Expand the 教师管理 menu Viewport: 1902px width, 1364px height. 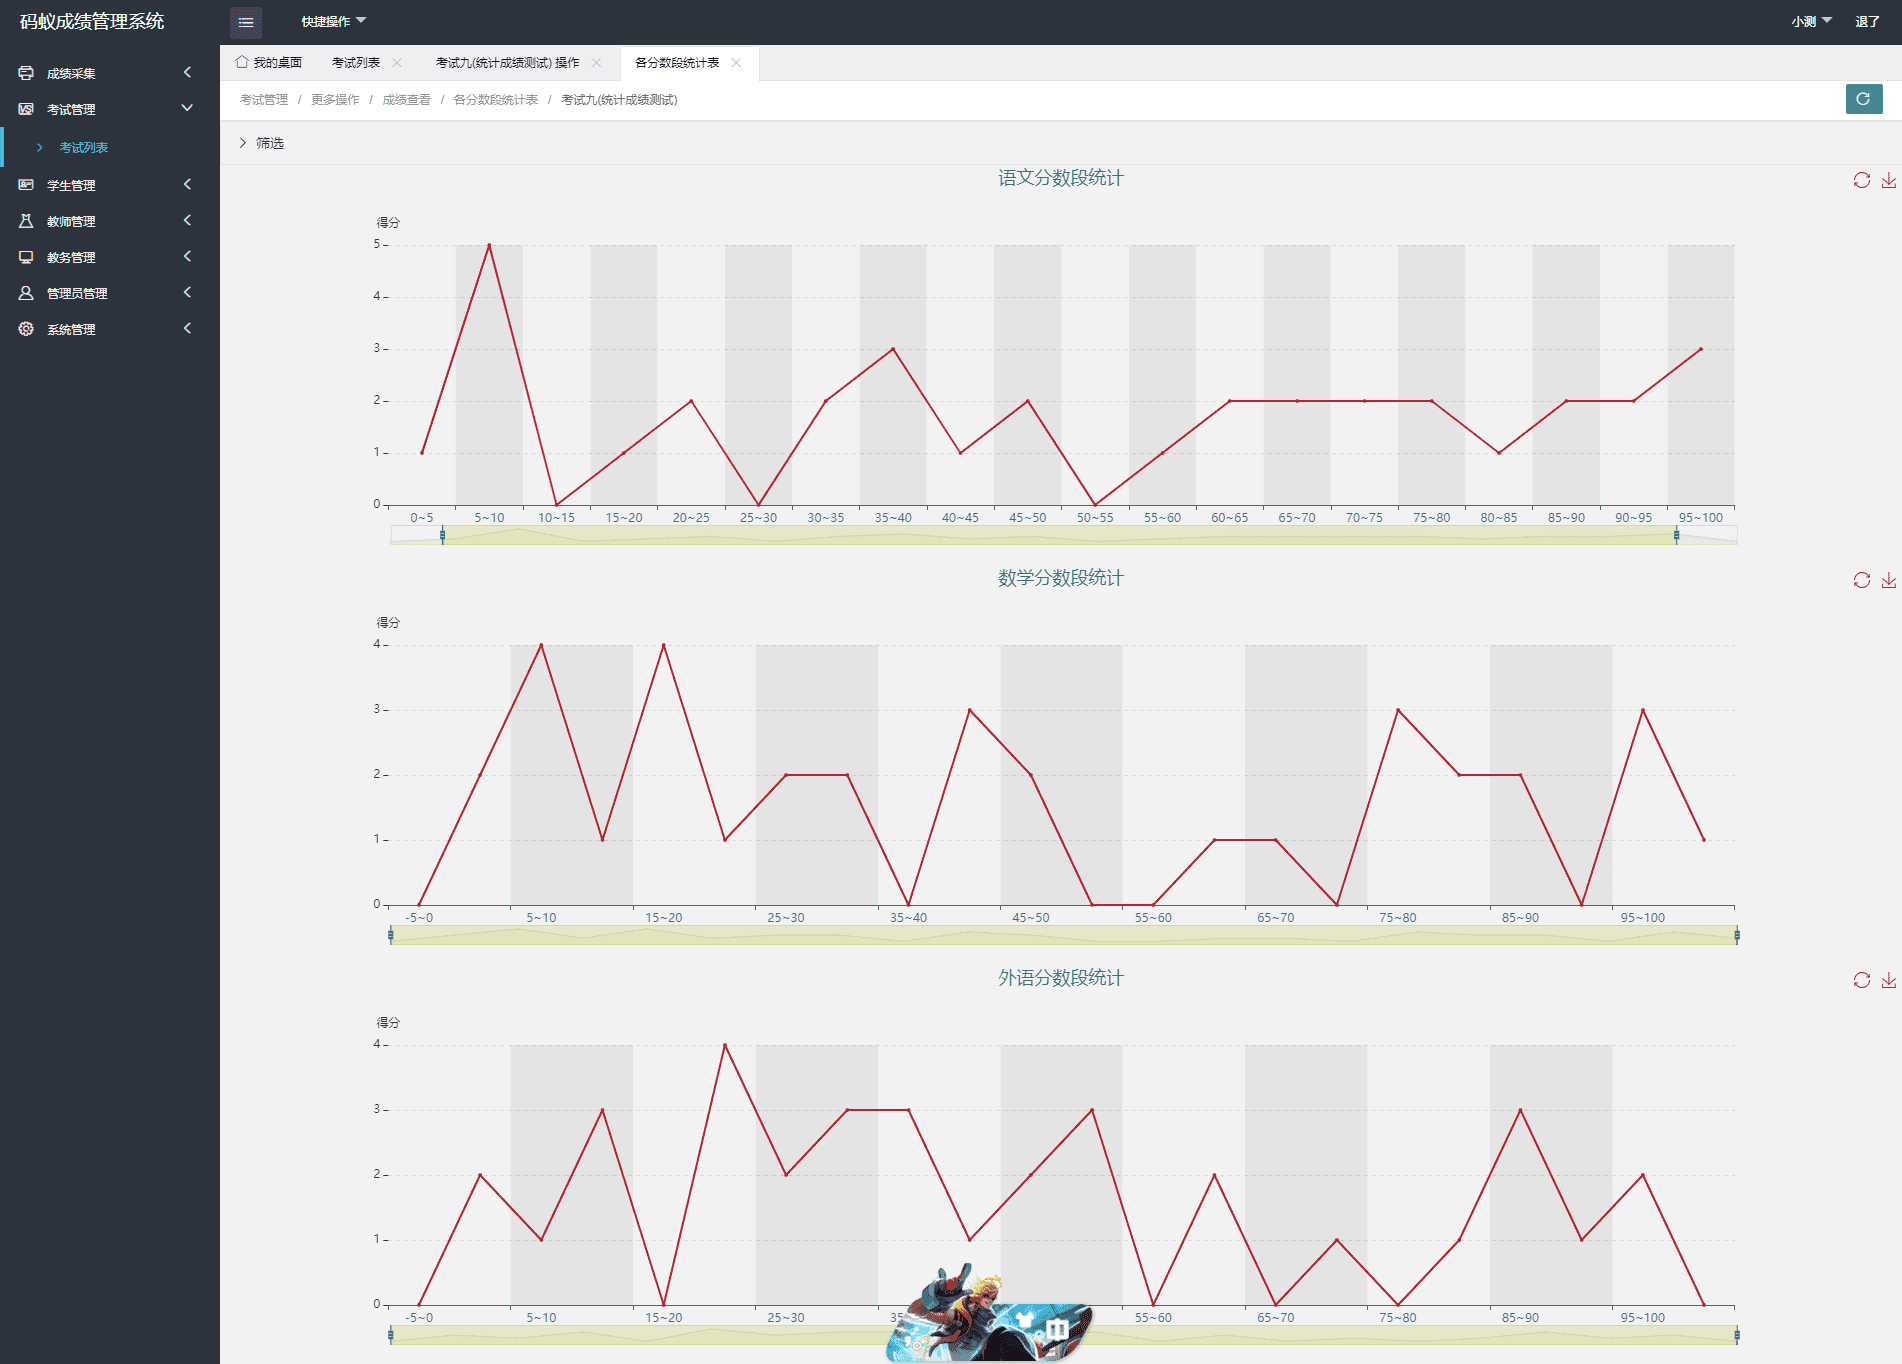coord(187,220)
